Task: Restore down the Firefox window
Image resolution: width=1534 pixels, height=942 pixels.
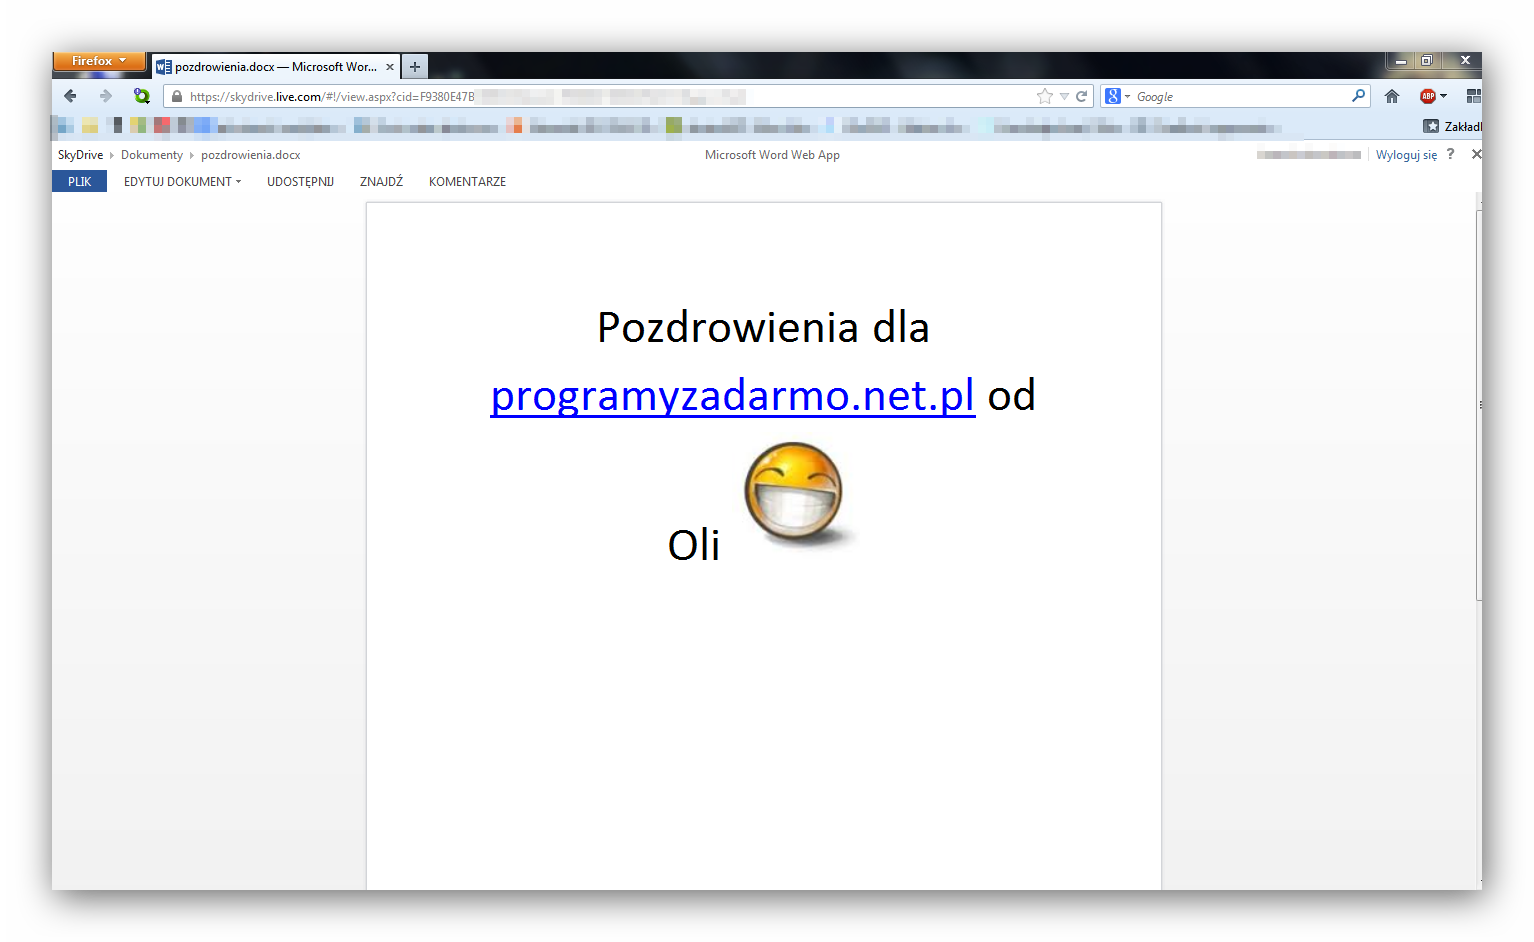Action: pos(1427,61)
